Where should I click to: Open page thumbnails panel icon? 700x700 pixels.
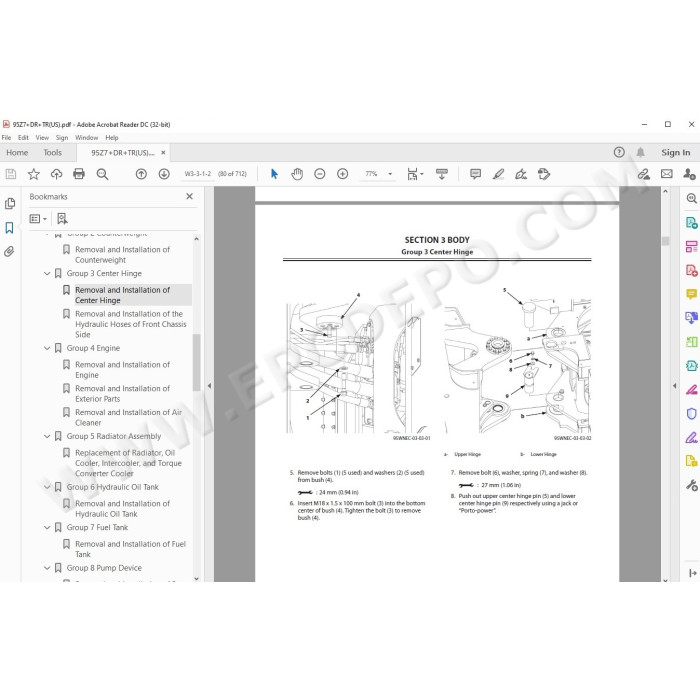click(10, 204)
